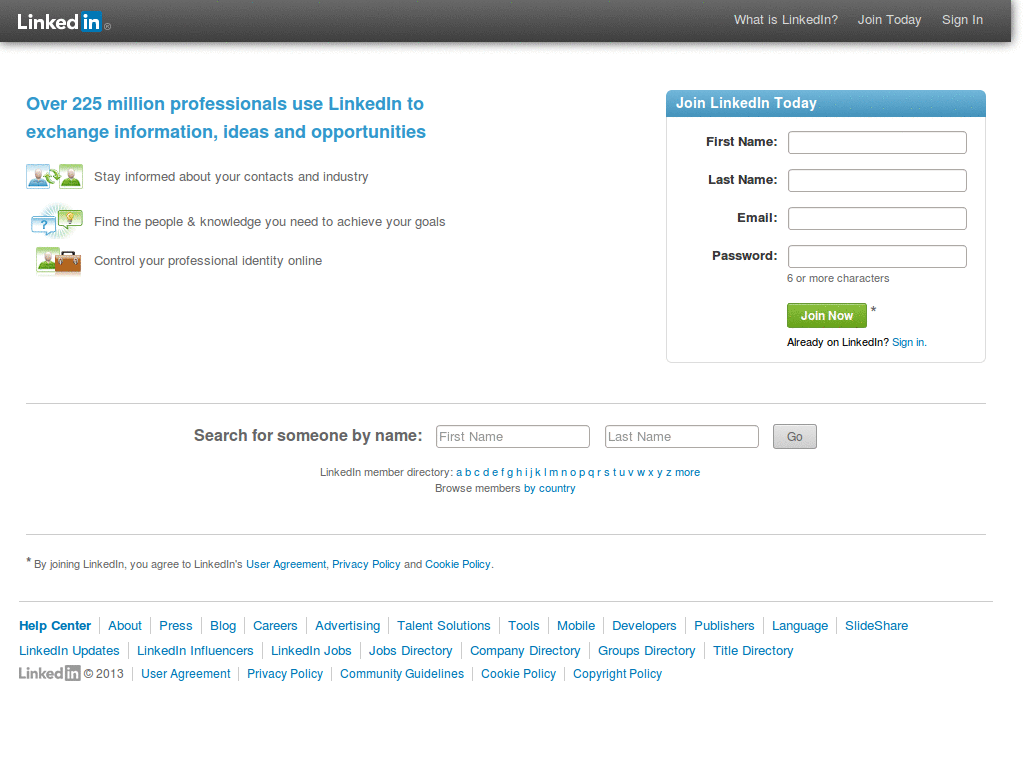Open member directory letter m
The width and height of the screenshot is (1024, 768).
tap(554, 472)
